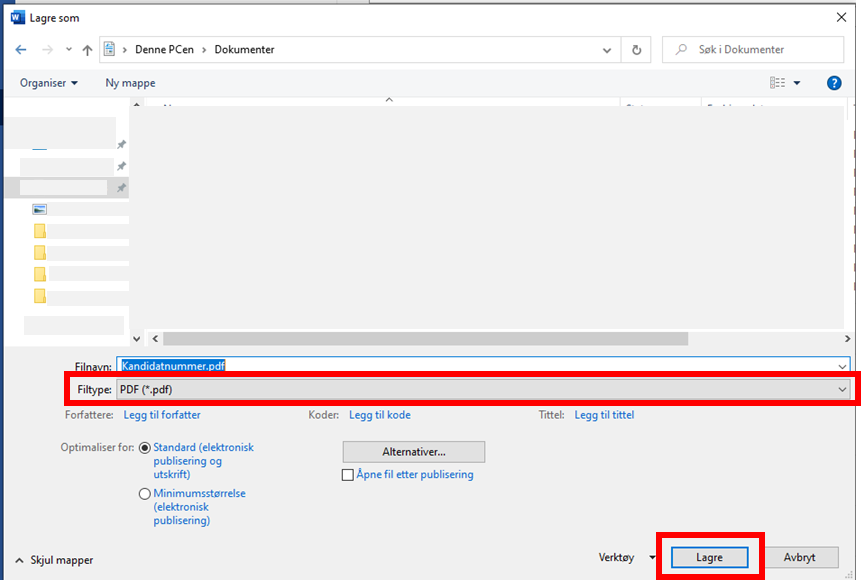Open the Organiser menu
Screen dimensions: 861x580
[x=48, y=83]
